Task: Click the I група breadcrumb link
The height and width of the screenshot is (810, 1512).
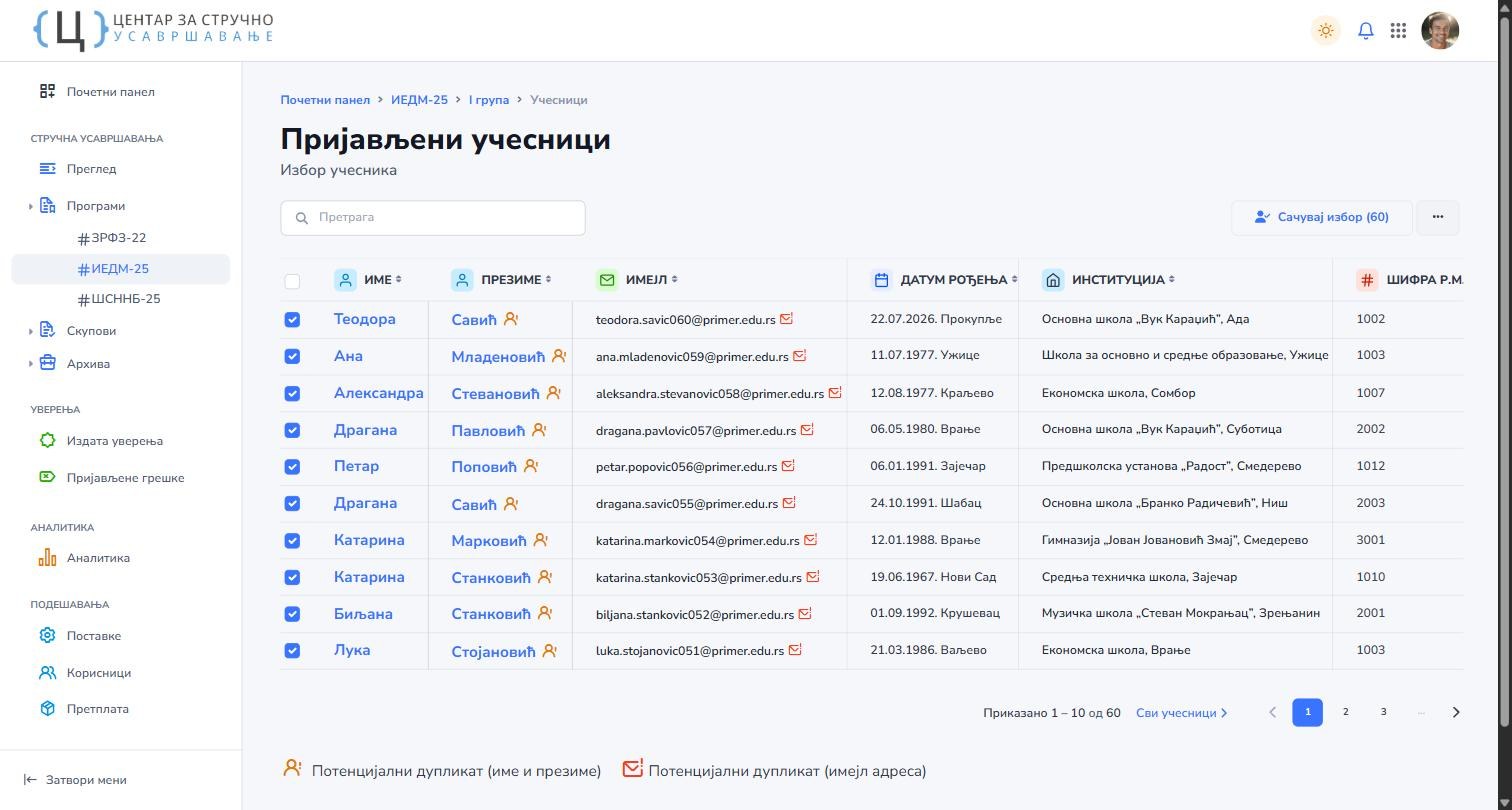Action: (x=489, y=100)
